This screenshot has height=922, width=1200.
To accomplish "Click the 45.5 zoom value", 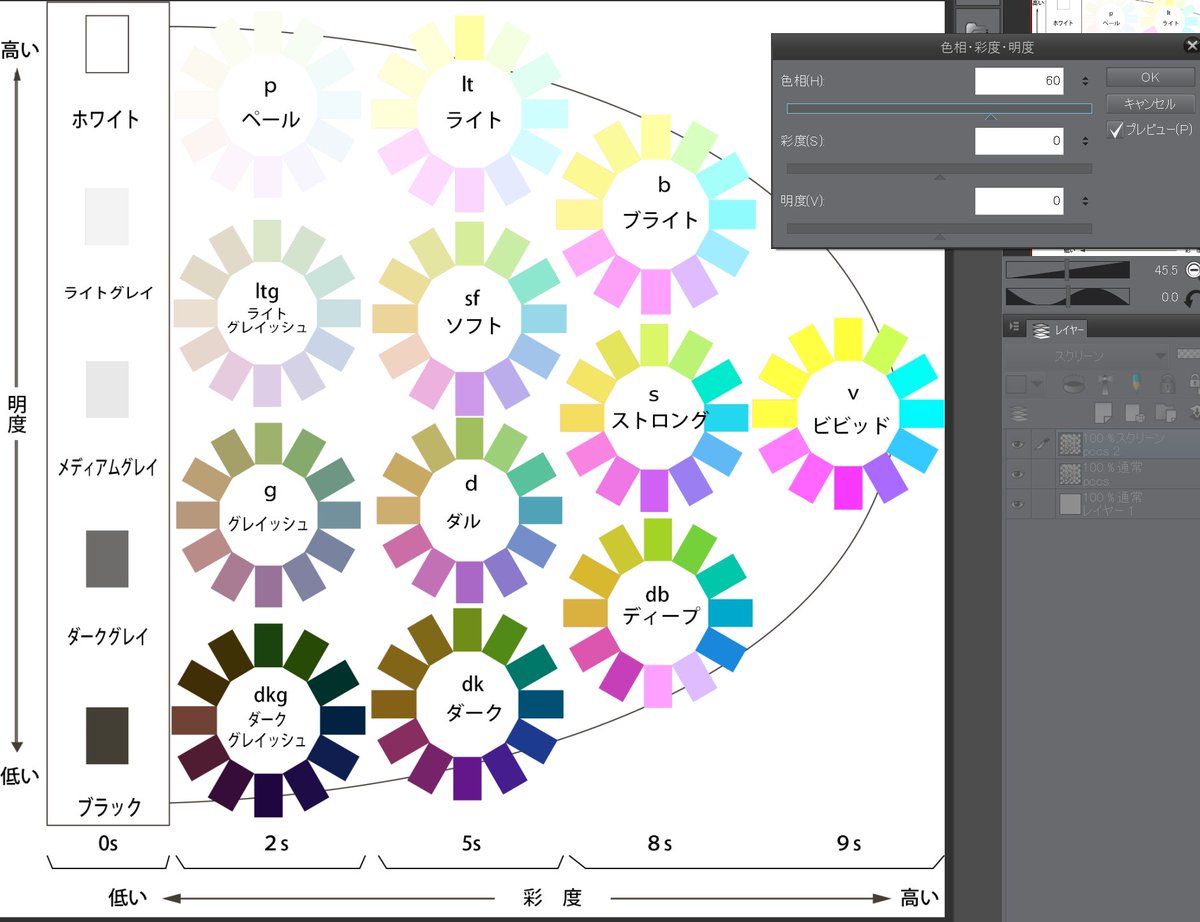I will click(x=1165, y=270).
